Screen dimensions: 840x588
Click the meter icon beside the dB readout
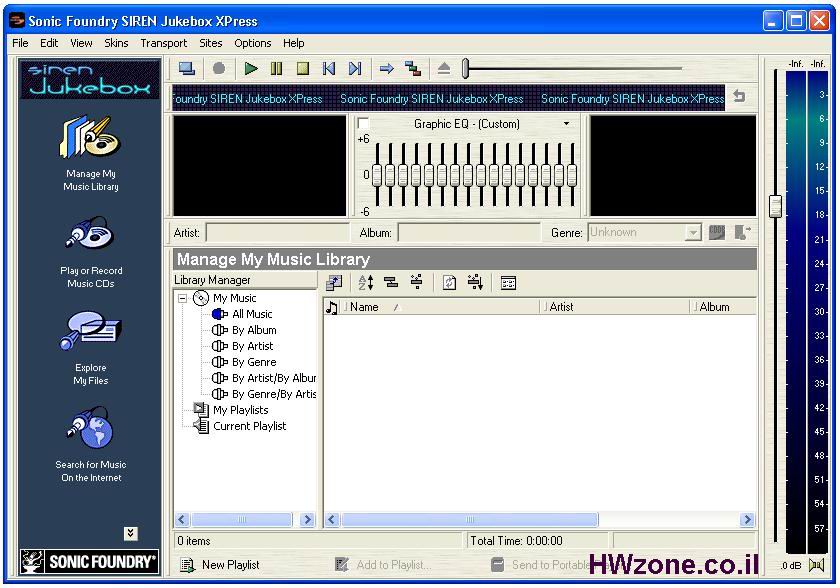click(816, 564)
